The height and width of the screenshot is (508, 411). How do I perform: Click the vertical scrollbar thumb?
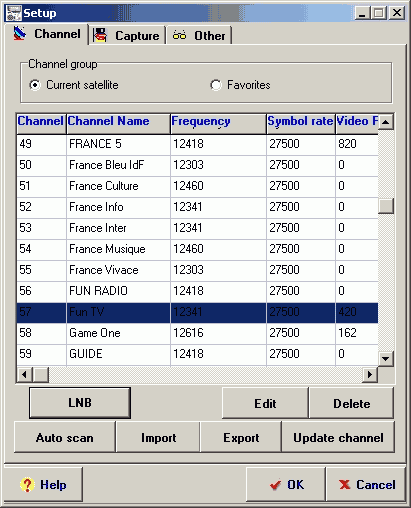[x=386, y=206]
